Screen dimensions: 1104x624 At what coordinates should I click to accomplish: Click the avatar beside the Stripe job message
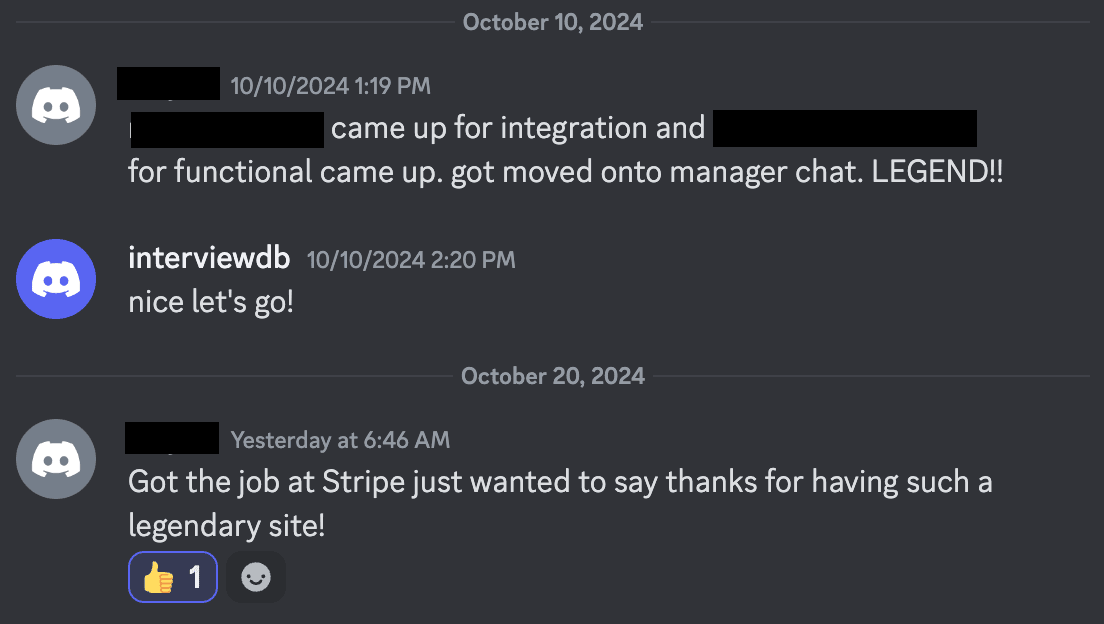(x=56, y=459)
